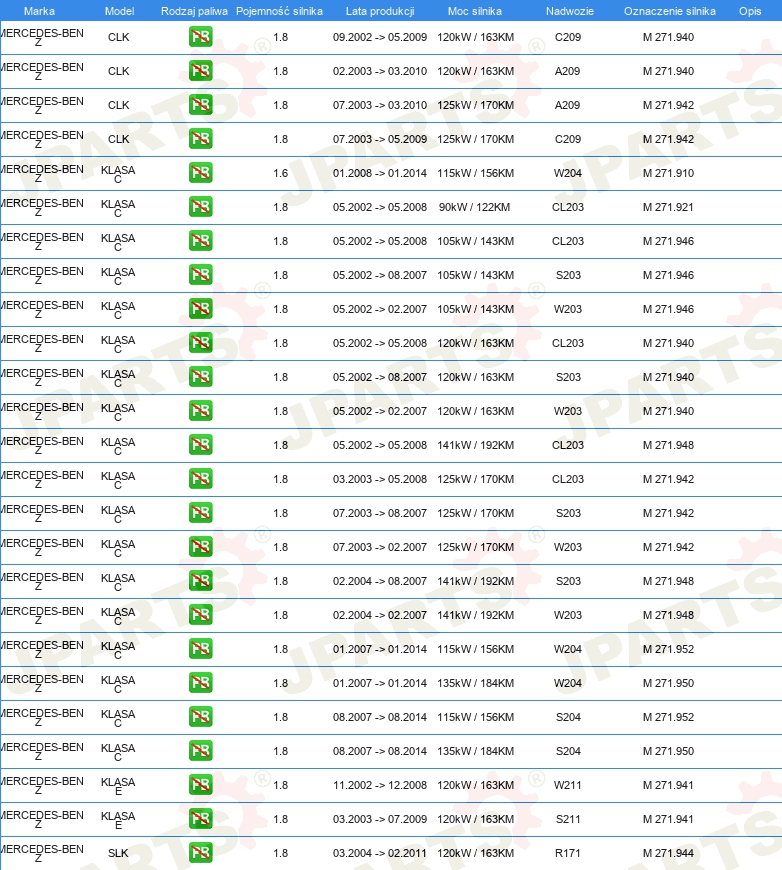This screenshot has width=782, height=870.
Task: Click the fuel icon in the CLK A209 125kW row
Action: pyautogui.click(x=200, y=105)
